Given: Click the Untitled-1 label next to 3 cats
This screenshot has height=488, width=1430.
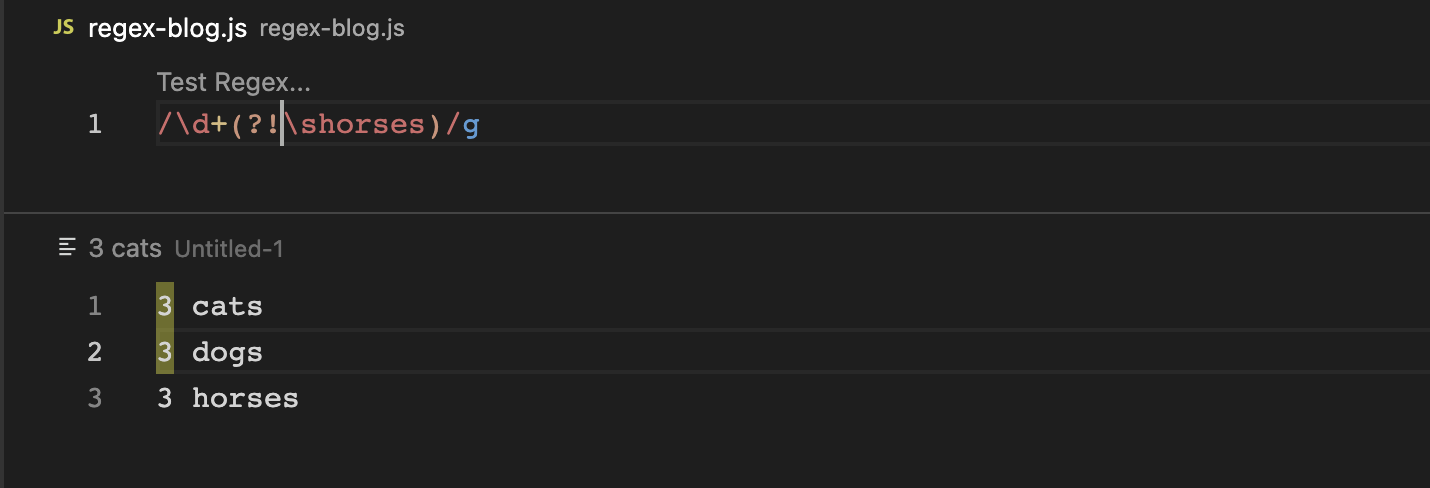Looking at the screenshot, I should click(229, 249).
